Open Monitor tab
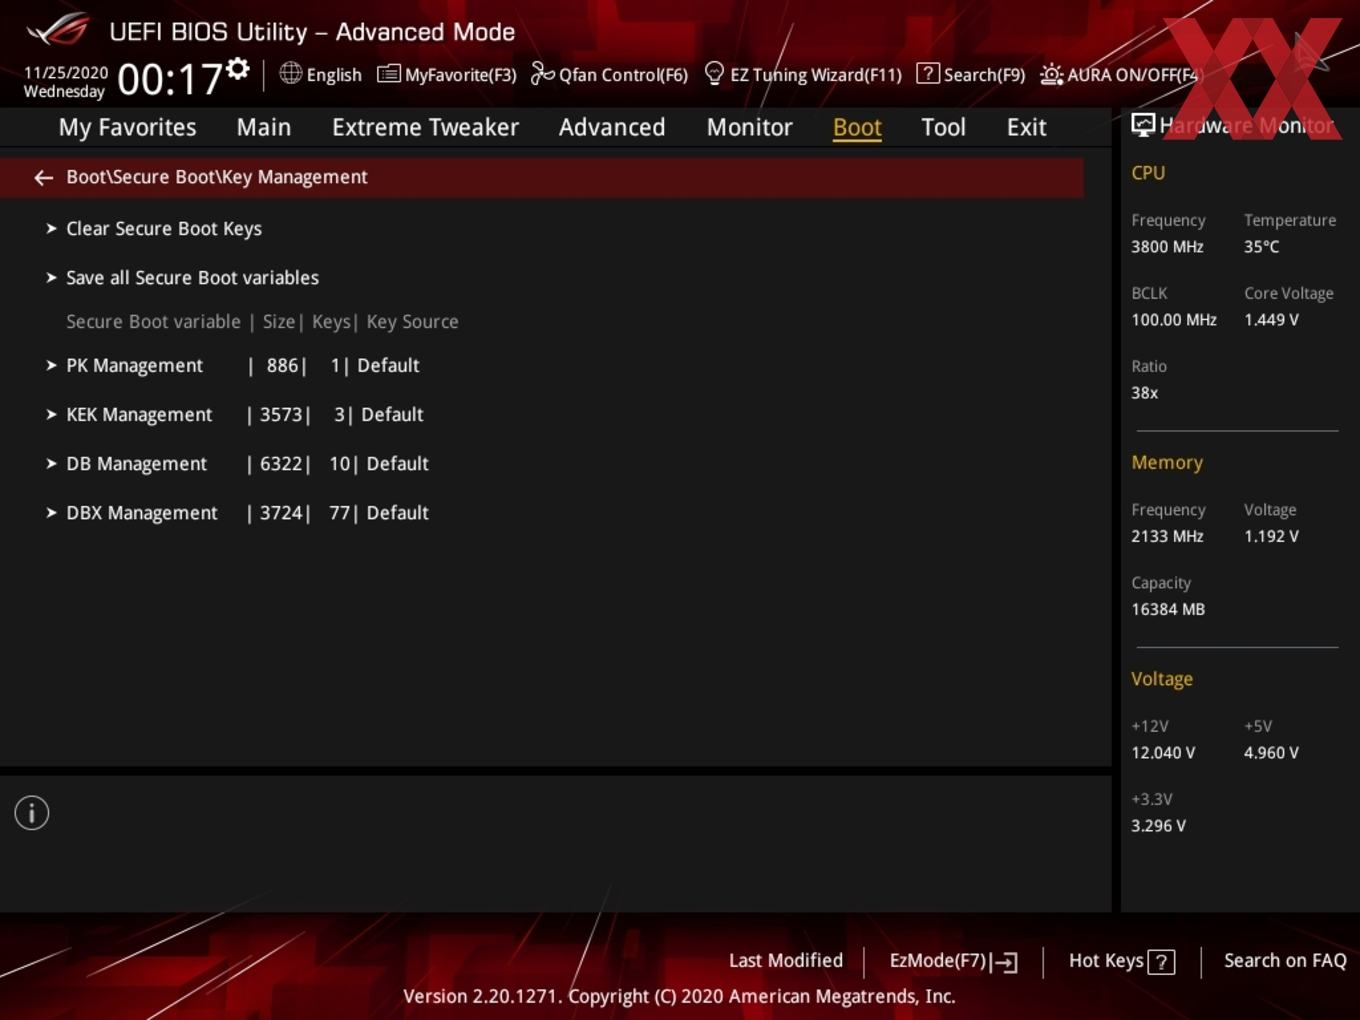 [x=750, y=127]
